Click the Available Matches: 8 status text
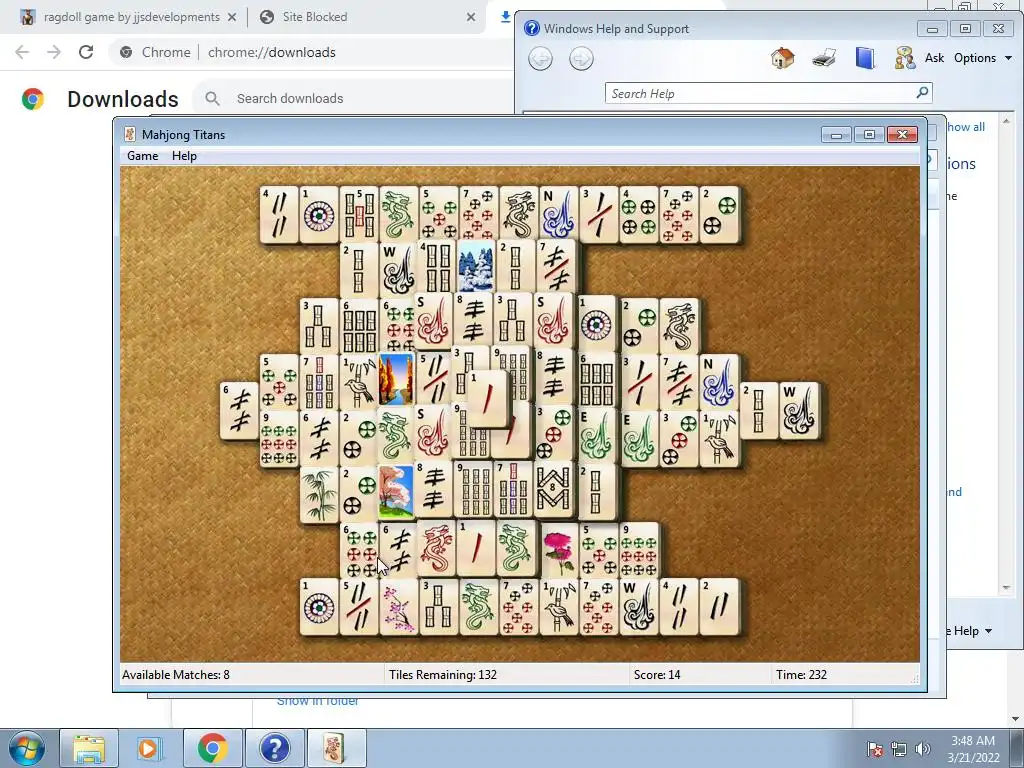Screen dimensions: 1024x768 coord(176,675)
